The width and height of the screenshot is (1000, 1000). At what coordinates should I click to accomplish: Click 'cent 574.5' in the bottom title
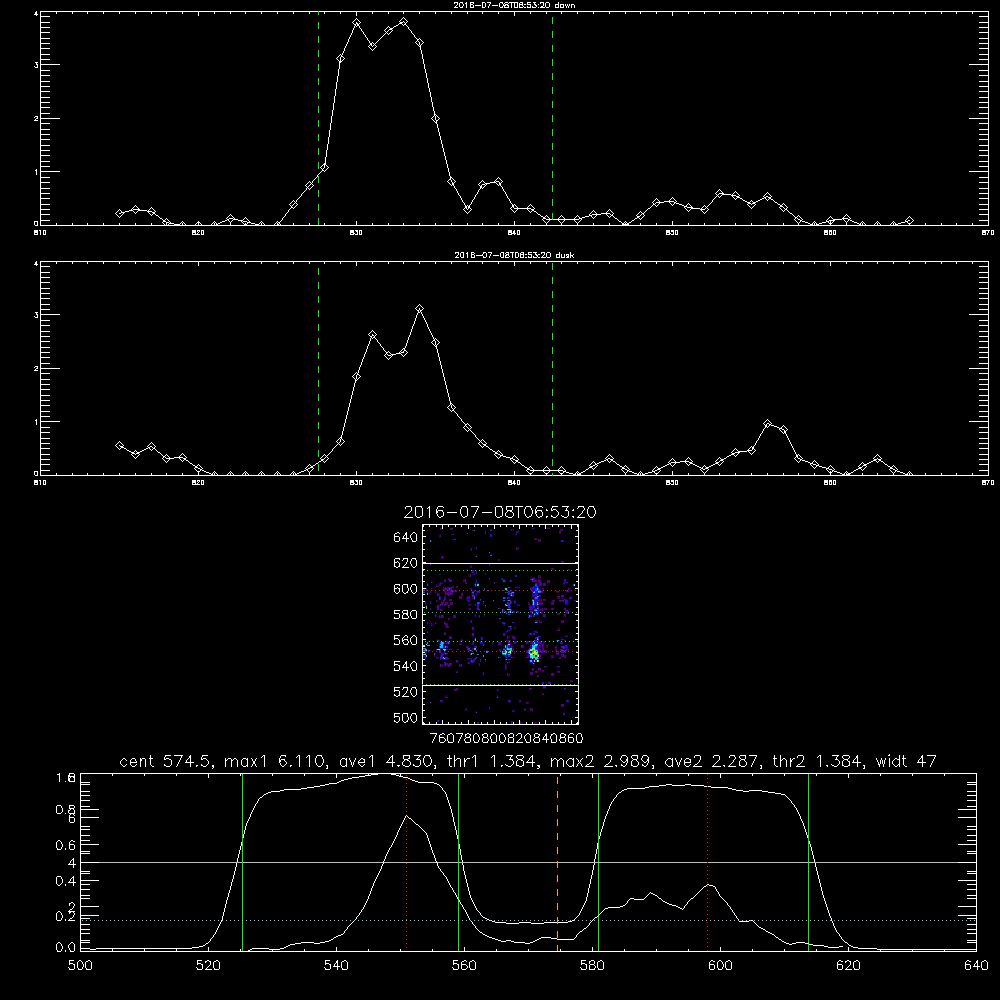click(166, 761)
